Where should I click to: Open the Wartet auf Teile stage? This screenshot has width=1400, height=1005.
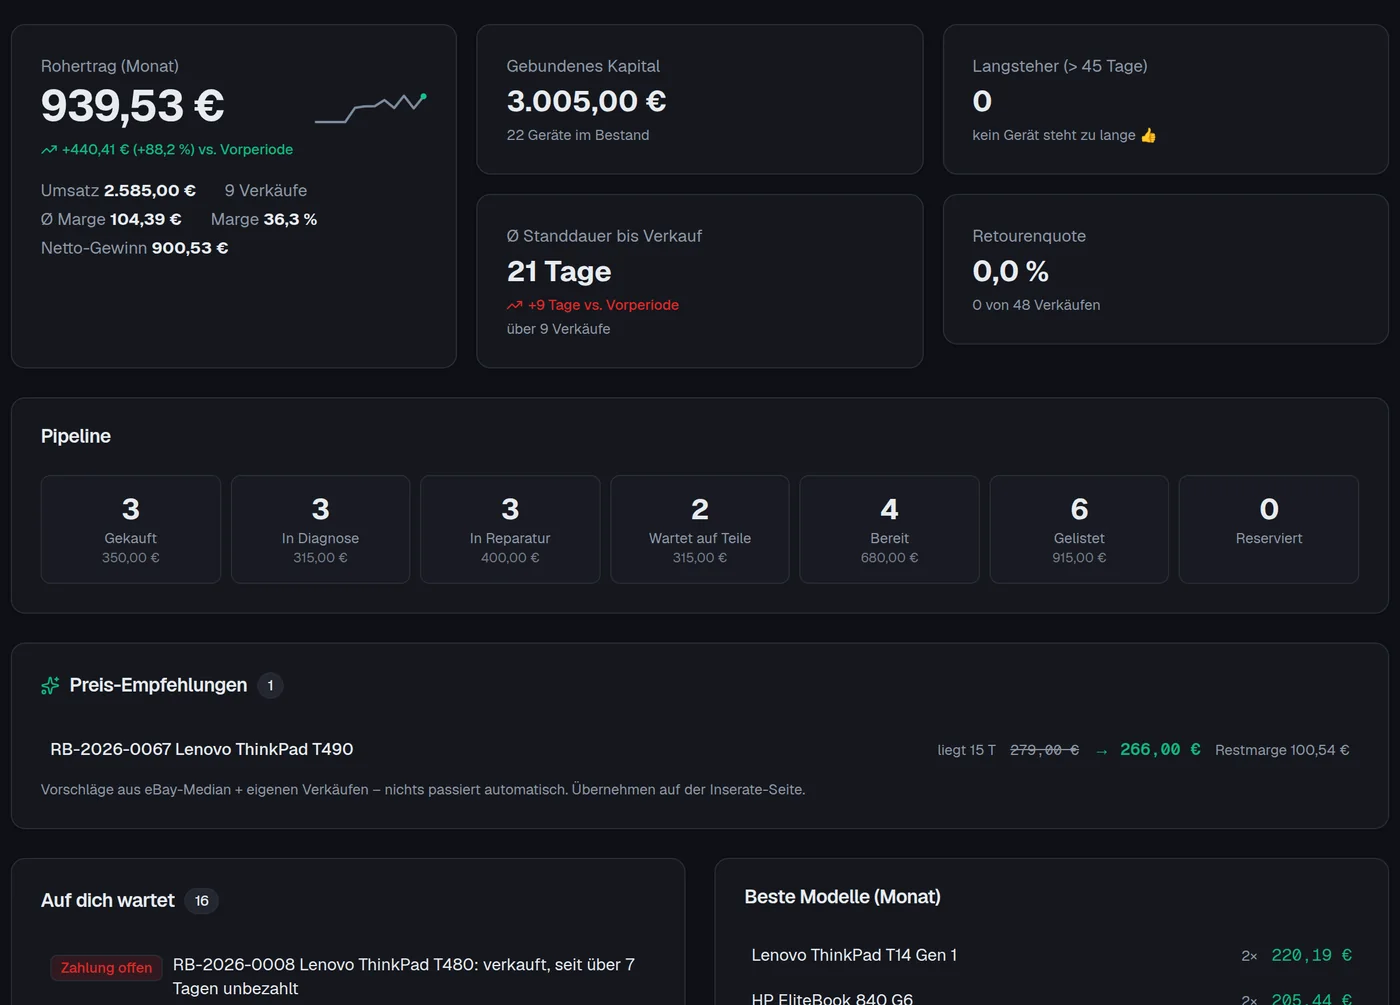pos(700,529)
